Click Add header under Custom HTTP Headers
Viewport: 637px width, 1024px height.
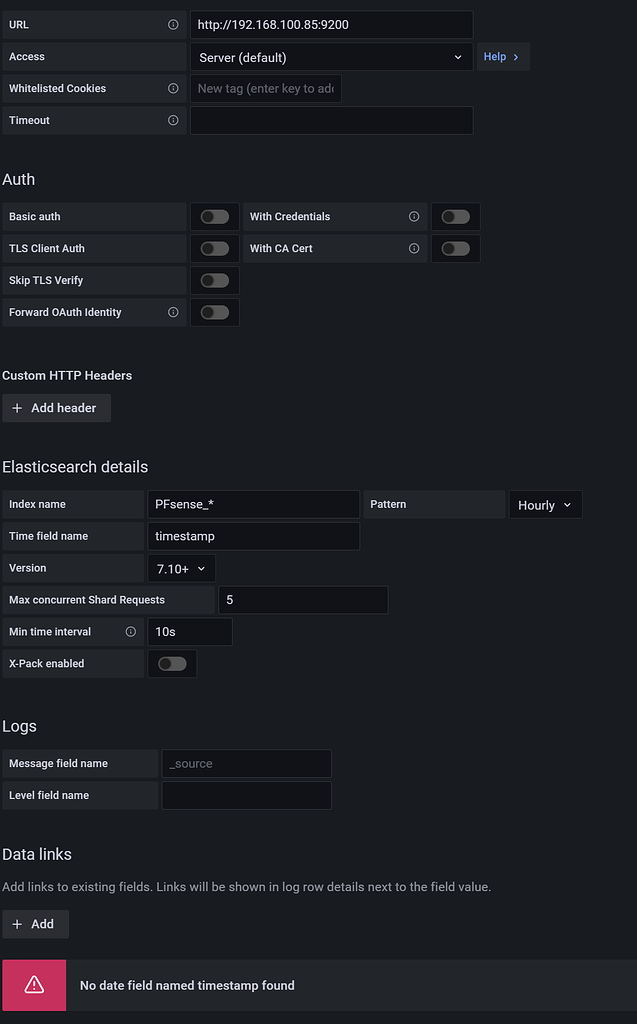coord(56,407)
